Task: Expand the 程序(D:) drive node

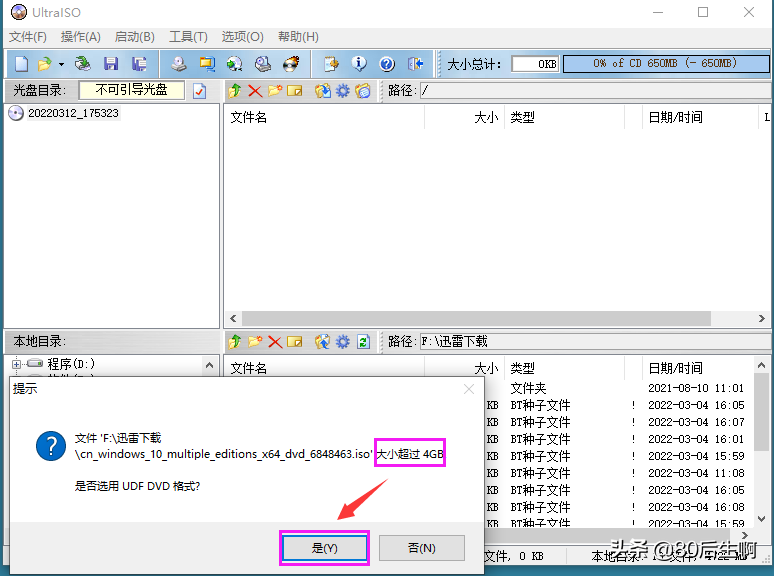Action: pos(16,364)
